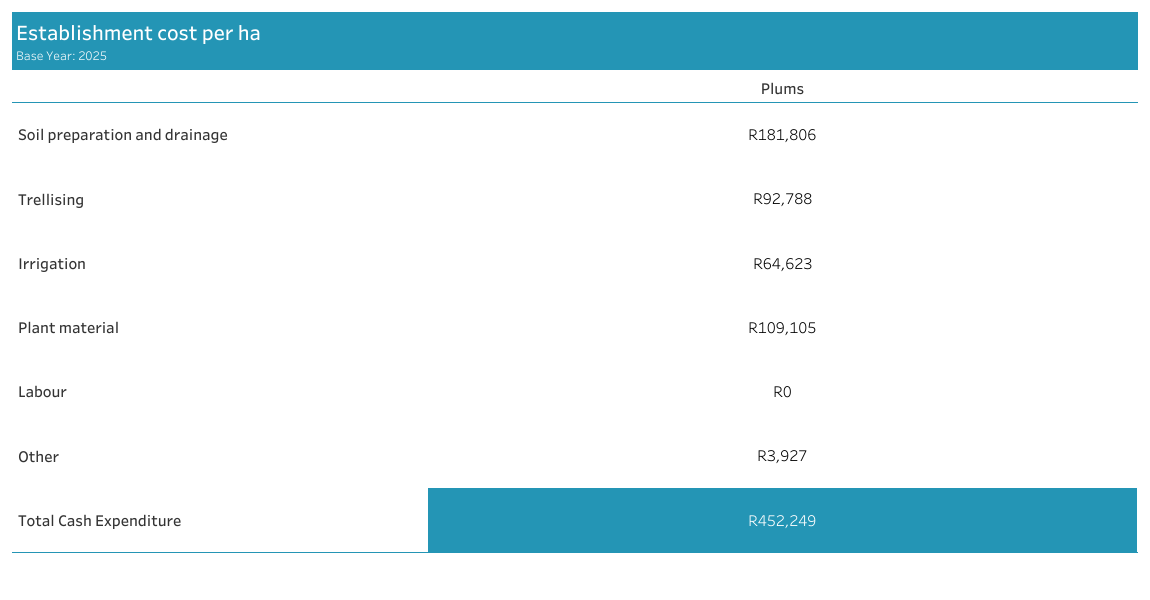Click the R64,623 irrigation value
Image resolution: width=1150 pixels, height=600 pixels.
pos(782,264)
